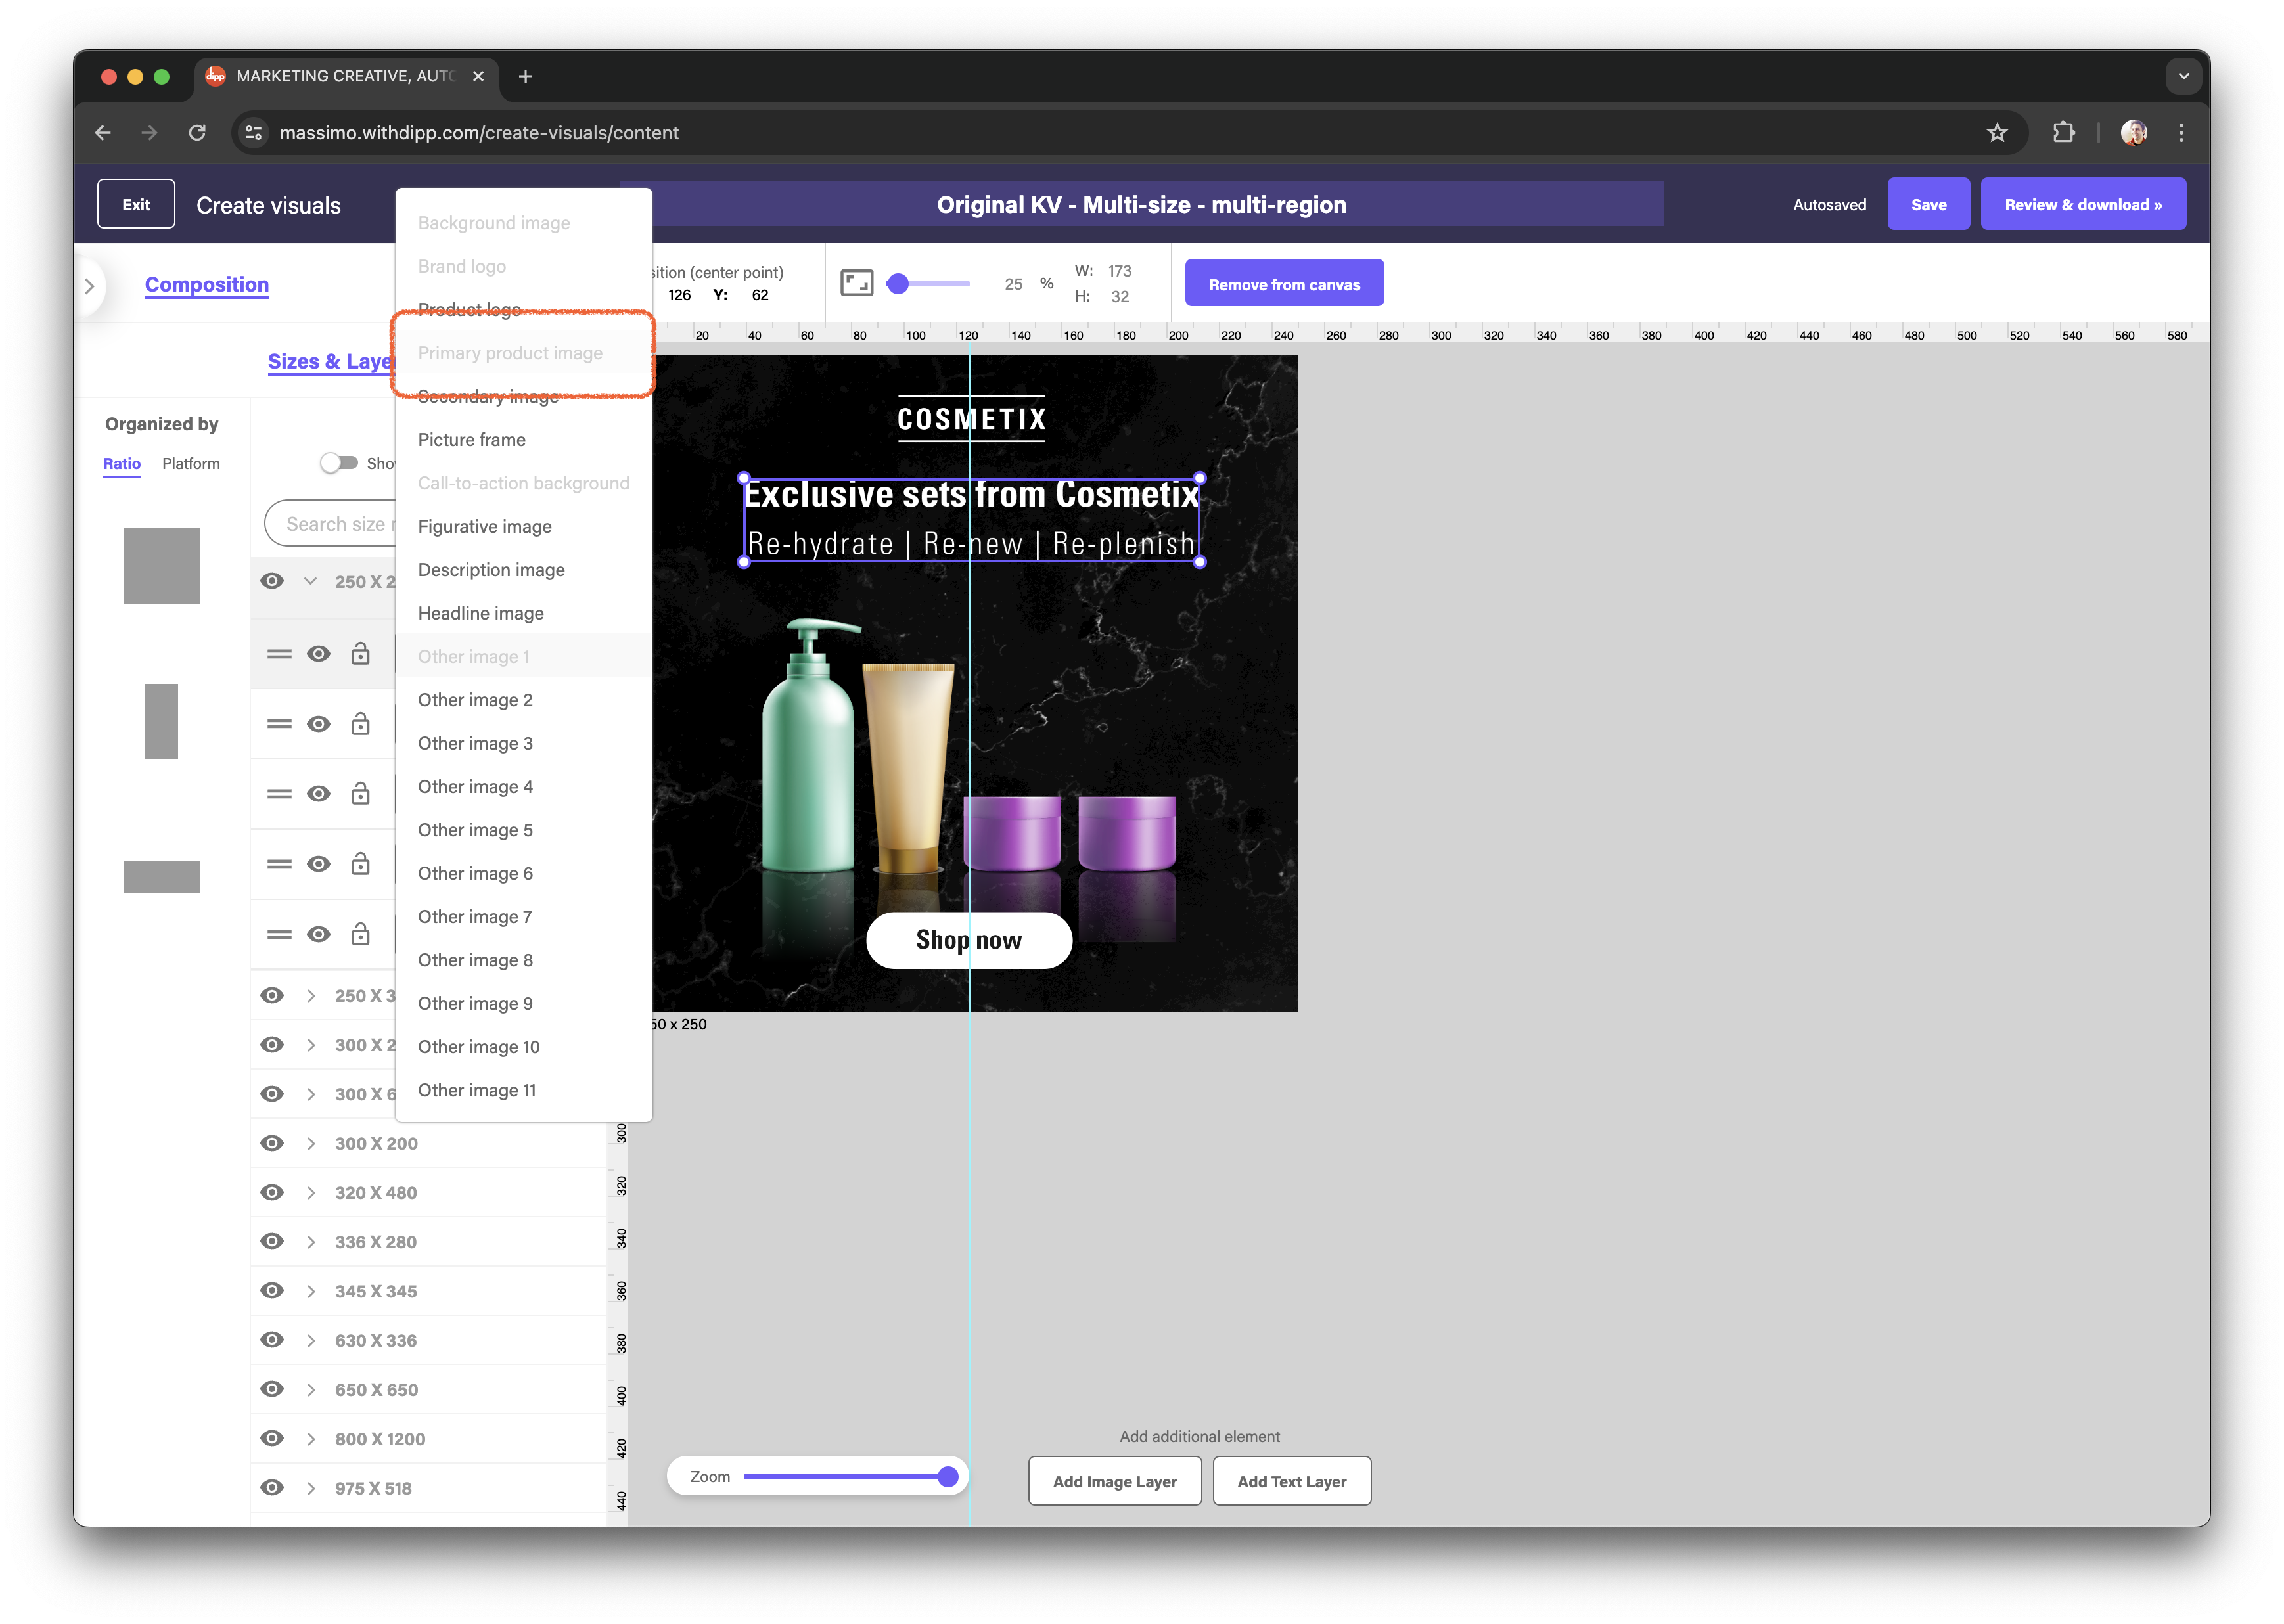Toggle visibility of the 250 X 2 size group
2284x1624 pixels.
272,581
